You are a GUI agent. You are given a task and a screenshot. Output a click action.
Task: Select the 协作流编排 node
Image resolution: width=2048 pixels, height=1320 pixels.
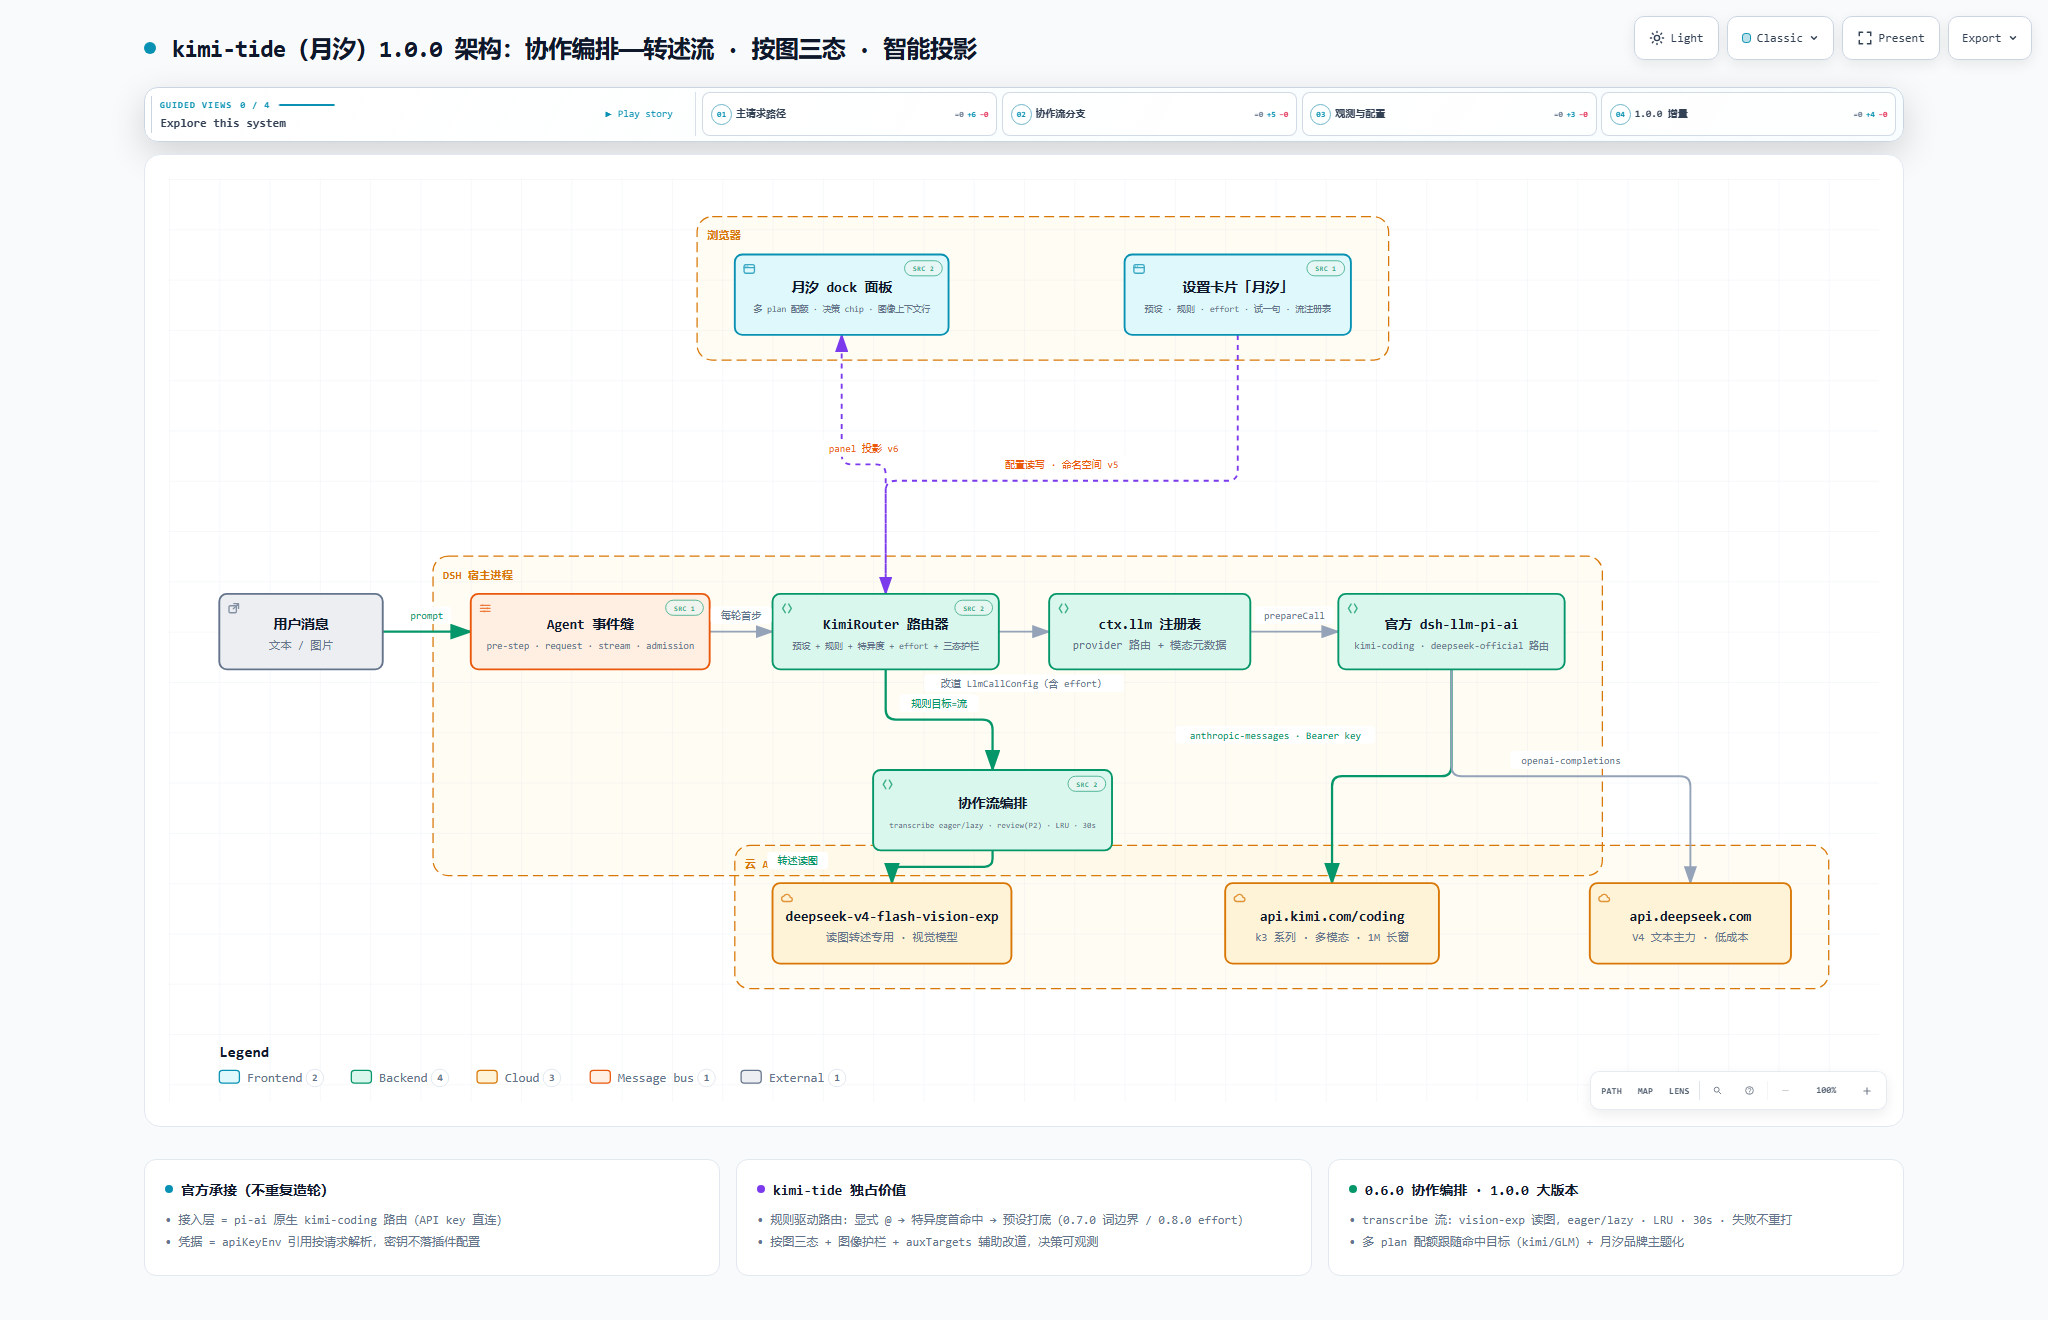coord(992,810)
